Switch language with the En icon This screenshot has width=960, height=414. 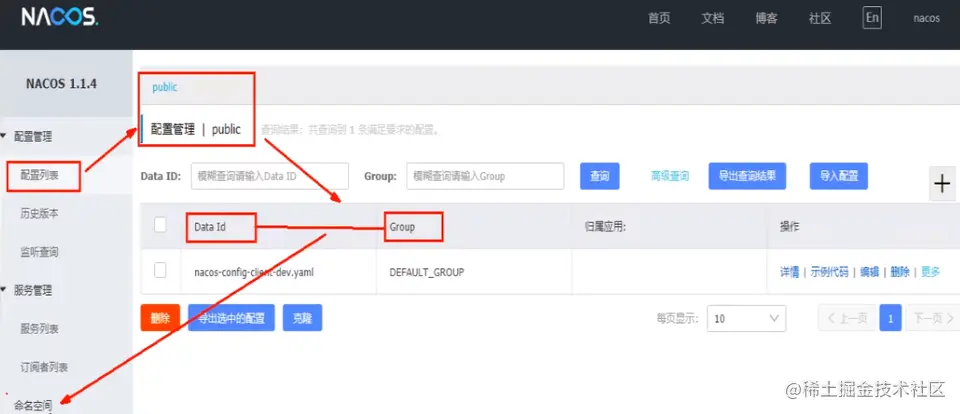point(872,18)
